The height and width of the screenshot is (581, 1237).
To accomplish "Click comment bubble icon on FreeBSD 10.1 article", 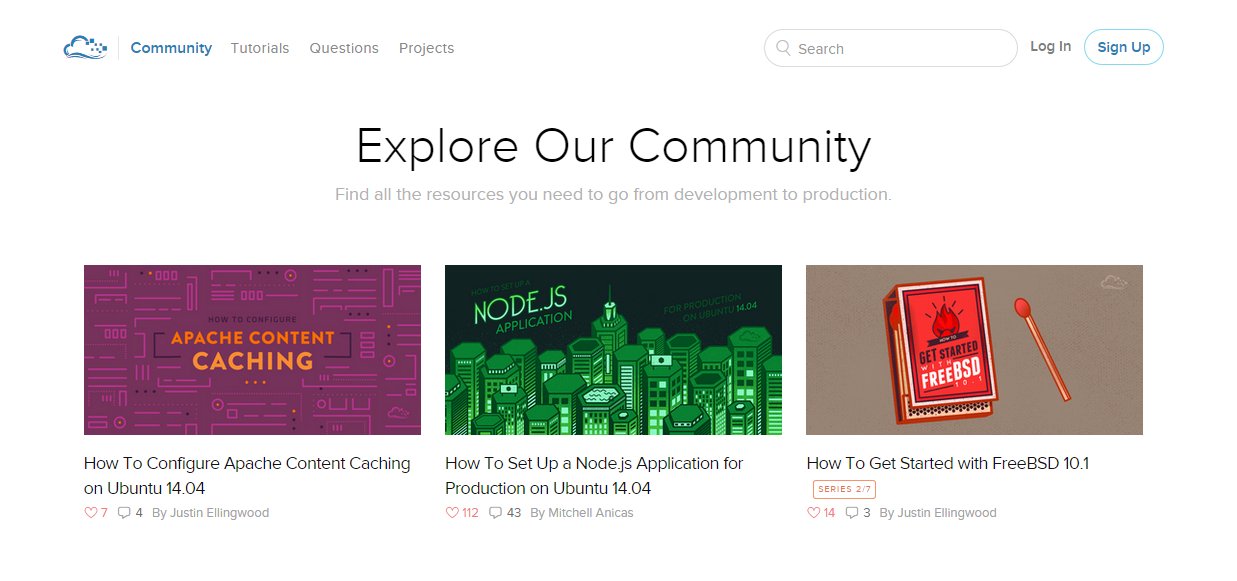I will tap(852, 513).
